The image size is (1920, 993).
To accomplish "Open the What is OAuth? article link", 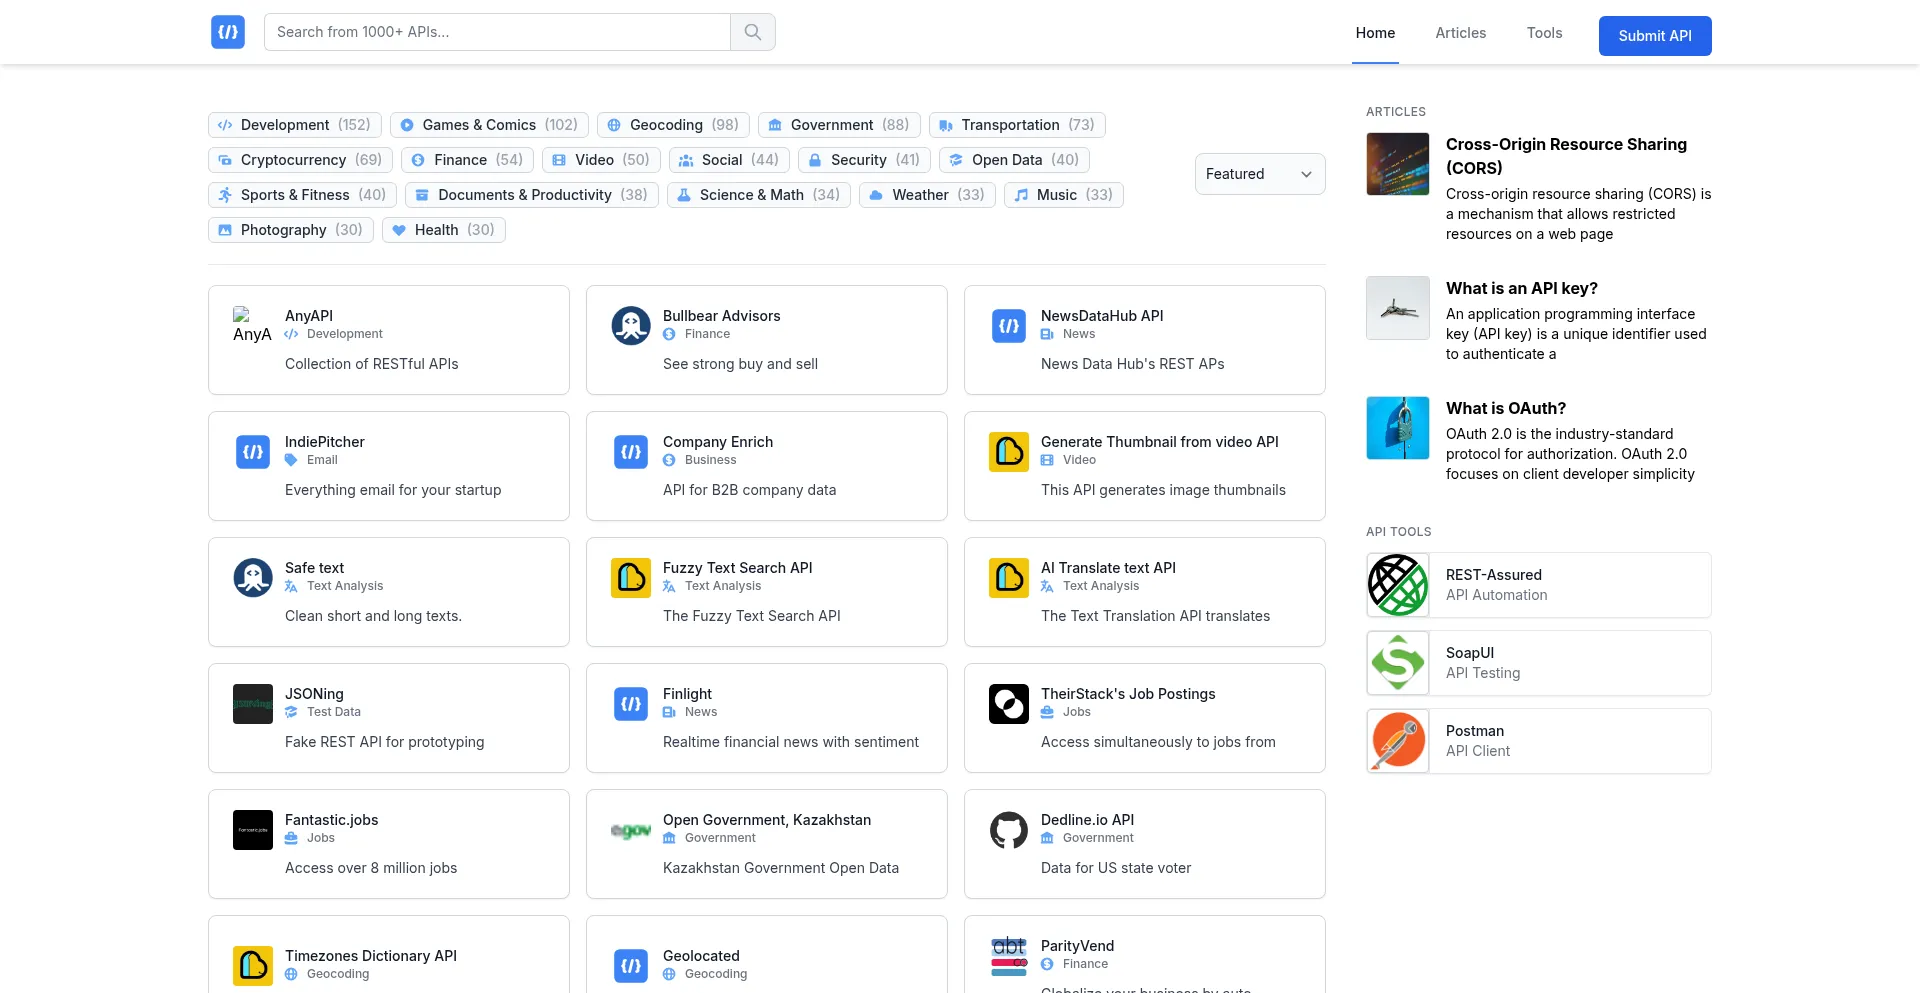I will (x=1505, y=408).
